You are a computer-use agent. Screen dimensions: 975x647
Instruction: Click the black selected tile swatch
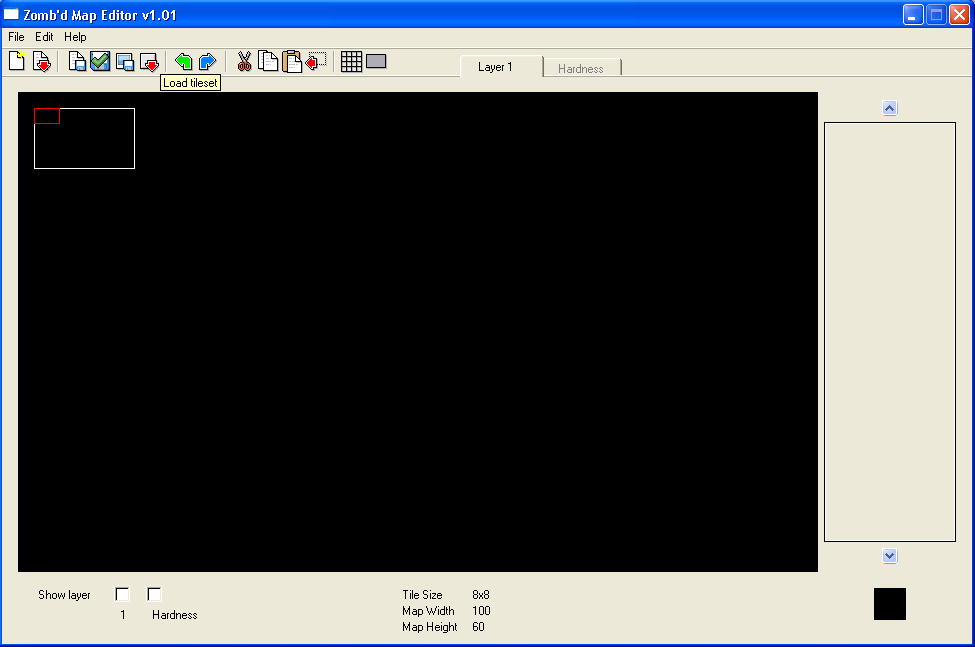(x=889, y=604)
